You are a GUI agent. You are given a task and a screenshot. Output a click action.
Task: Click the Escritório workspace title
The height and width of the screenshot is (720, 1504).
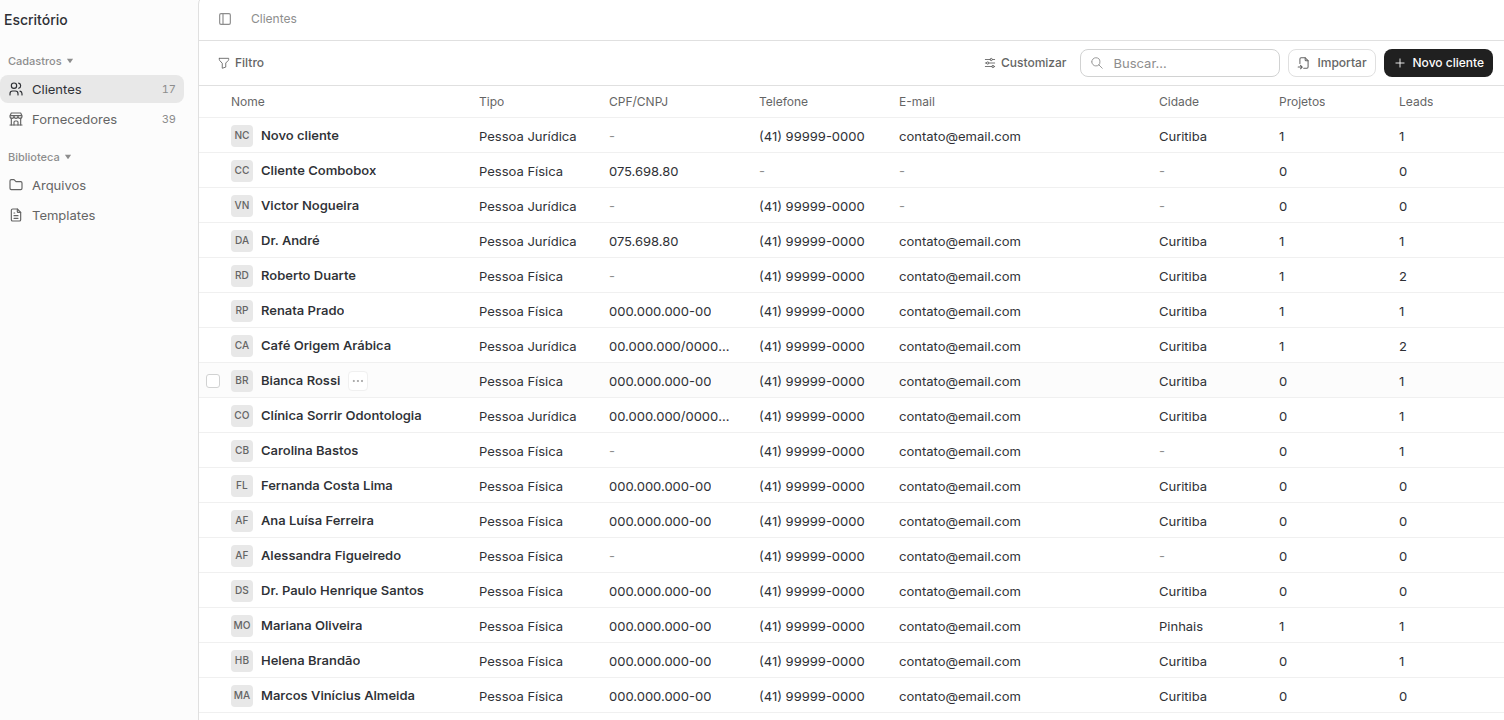coord(36,20)
